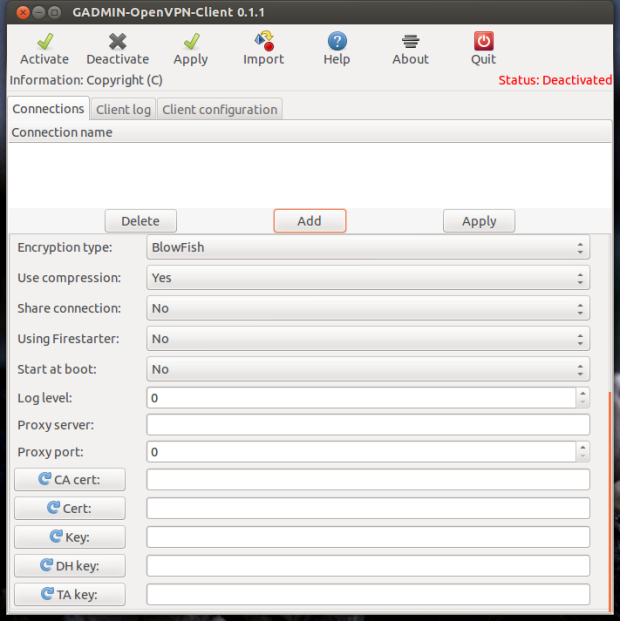Screen dimensions: 620x621
Task: Close window with red title button
Action: 23,13
